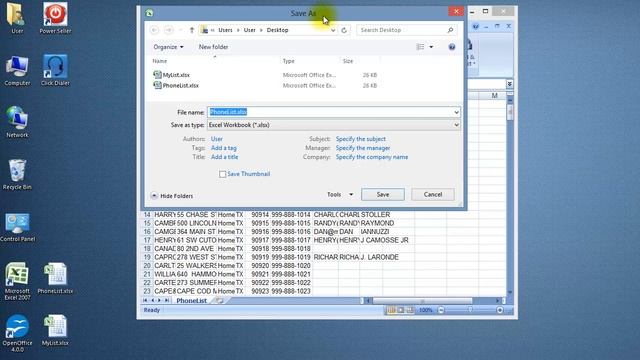Launch Power Seller from the desktop
The image size is (640, 360).
[x=55, y=18]
